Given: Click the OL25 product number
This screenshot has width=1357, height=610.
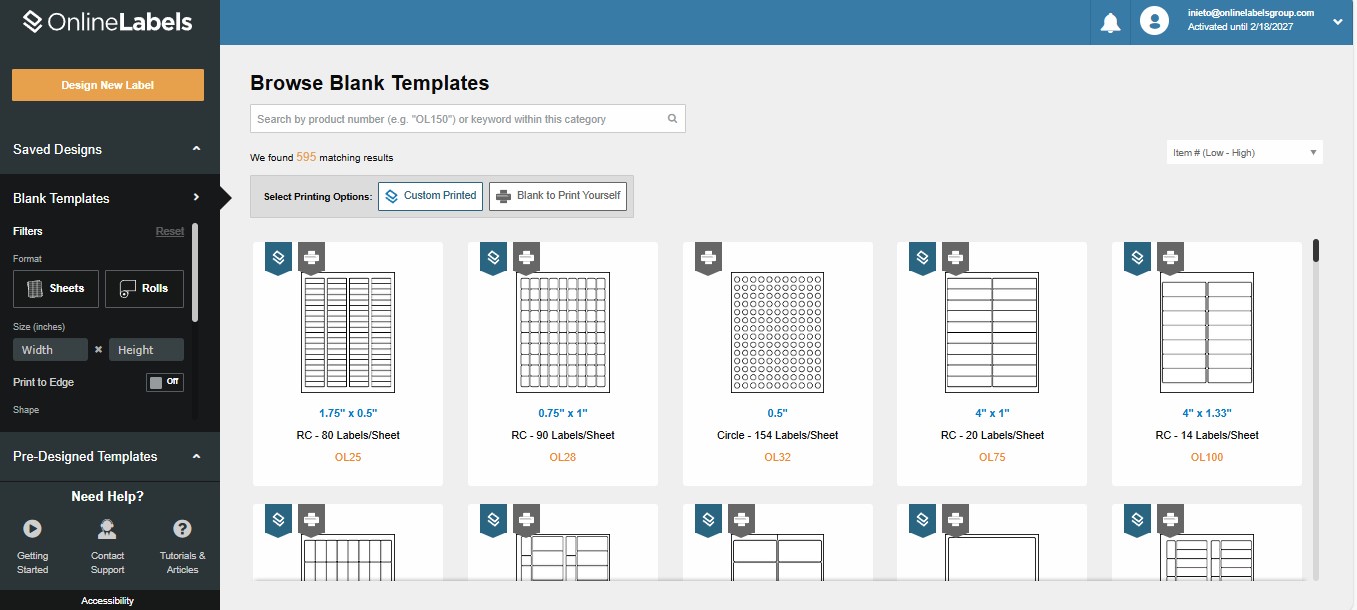Looking at the screenshot, I should [x=348, y=457].
